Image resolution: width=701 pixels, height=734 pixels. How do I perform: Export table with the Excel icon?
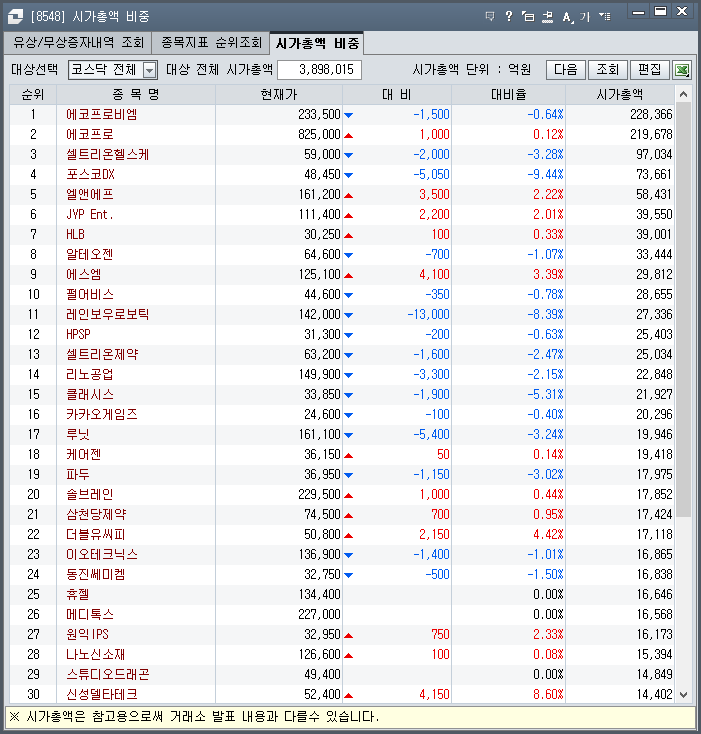683,70
